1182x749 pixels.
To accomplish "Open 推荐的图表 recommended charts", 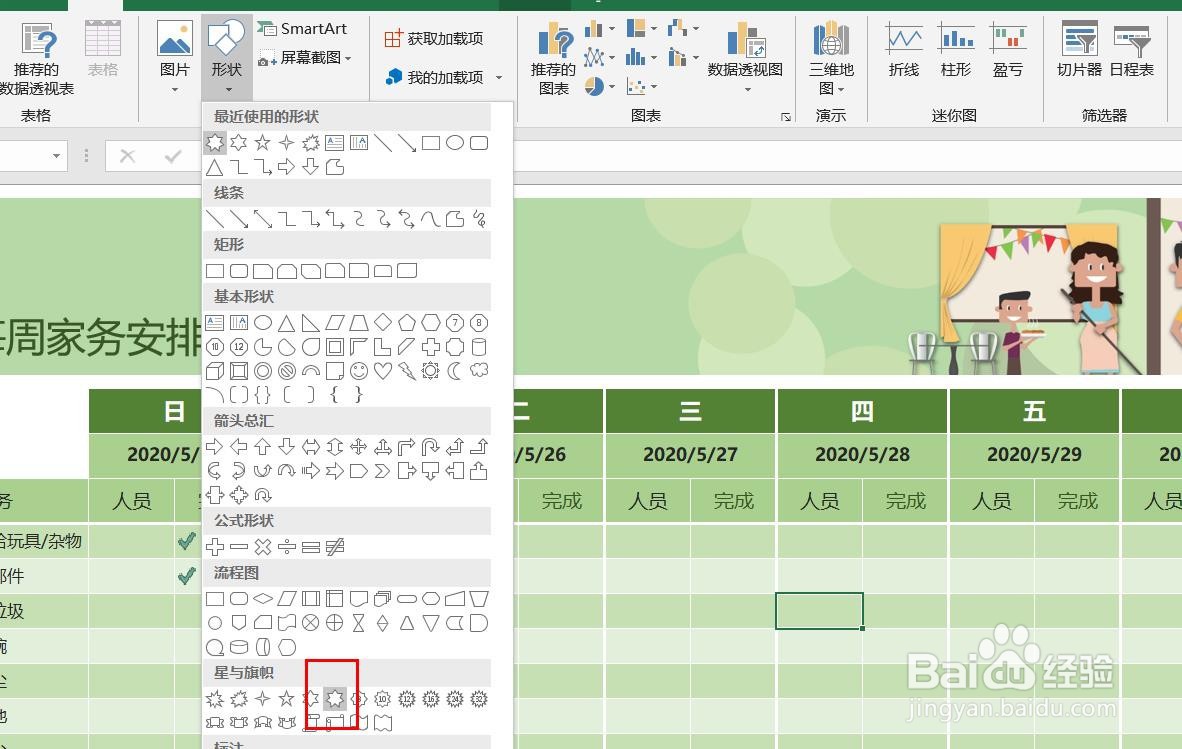I will click(x=554, y=57).
